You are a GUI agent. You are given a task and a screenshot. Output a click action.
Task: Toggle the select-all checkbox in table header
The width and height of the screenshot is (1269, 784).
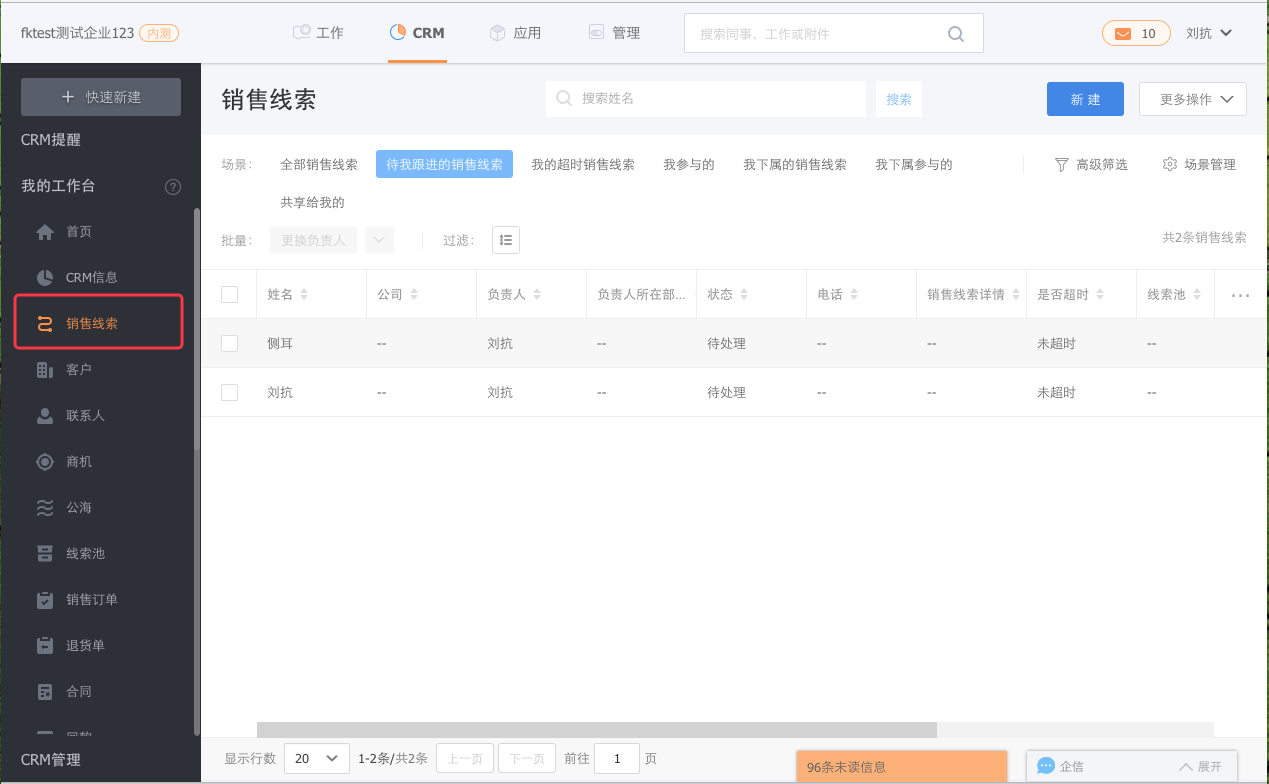tap(230, 294)
